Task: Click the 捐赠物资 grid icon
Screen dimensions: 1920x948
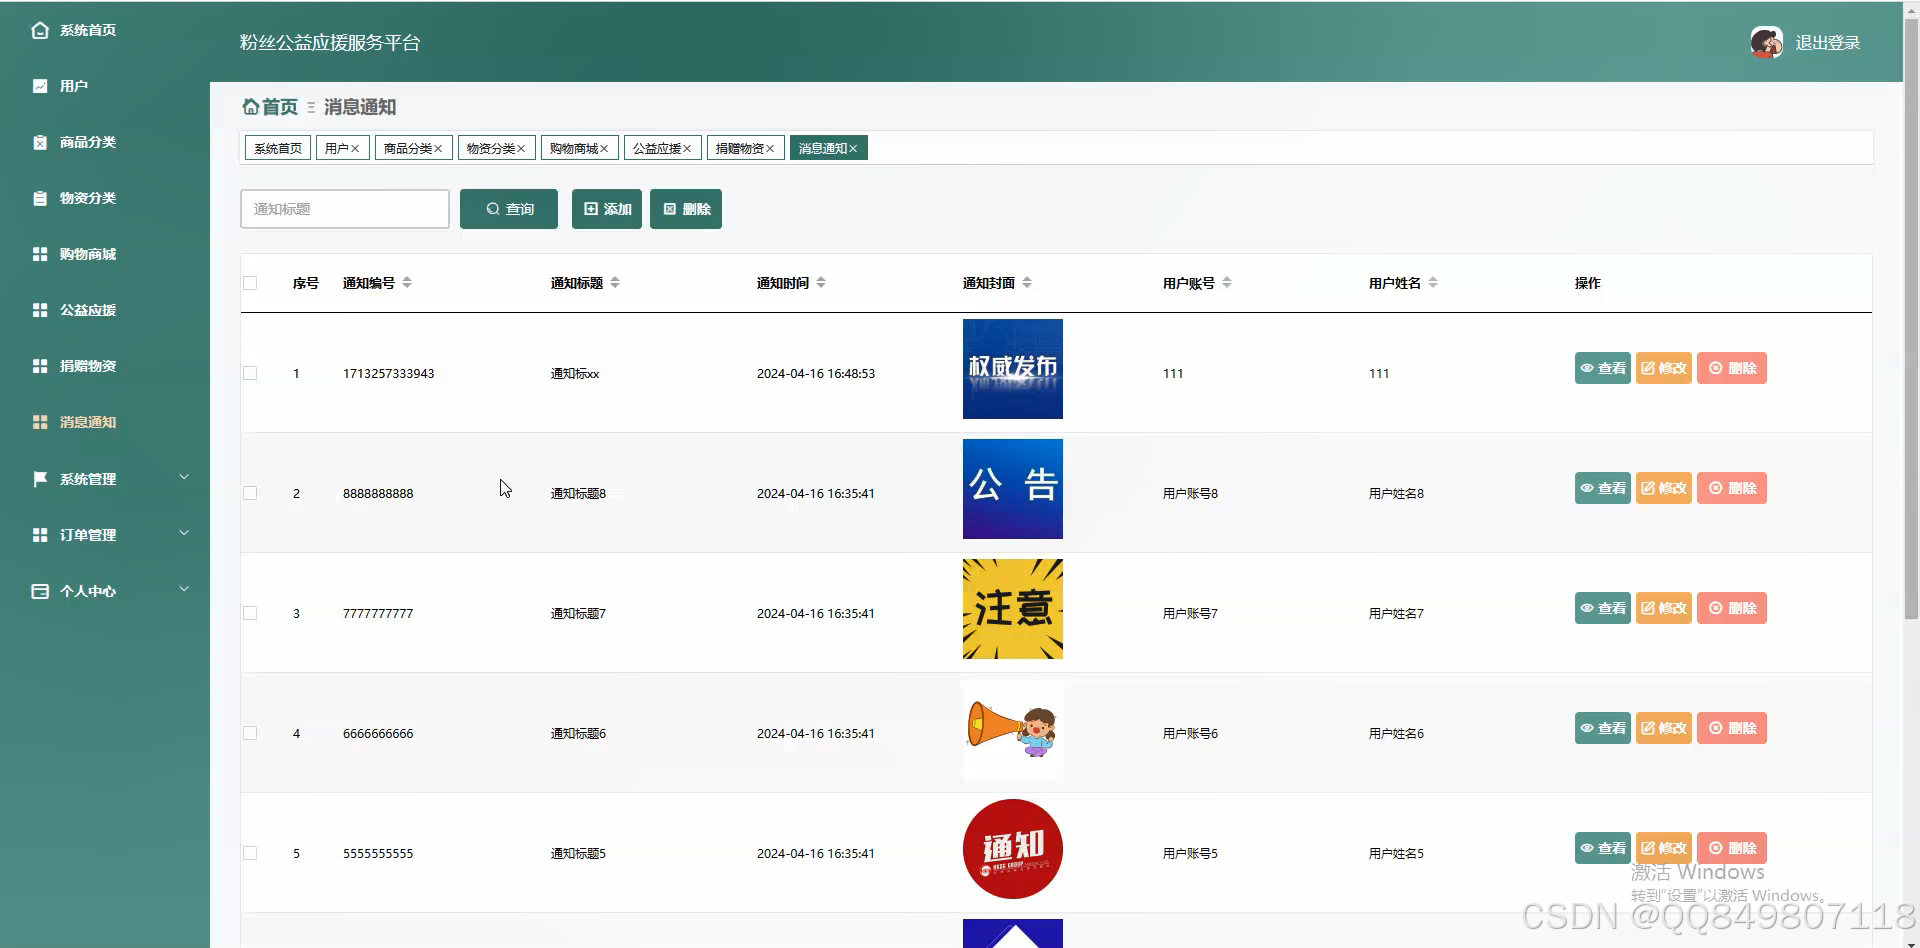Action: pos(40,366)
